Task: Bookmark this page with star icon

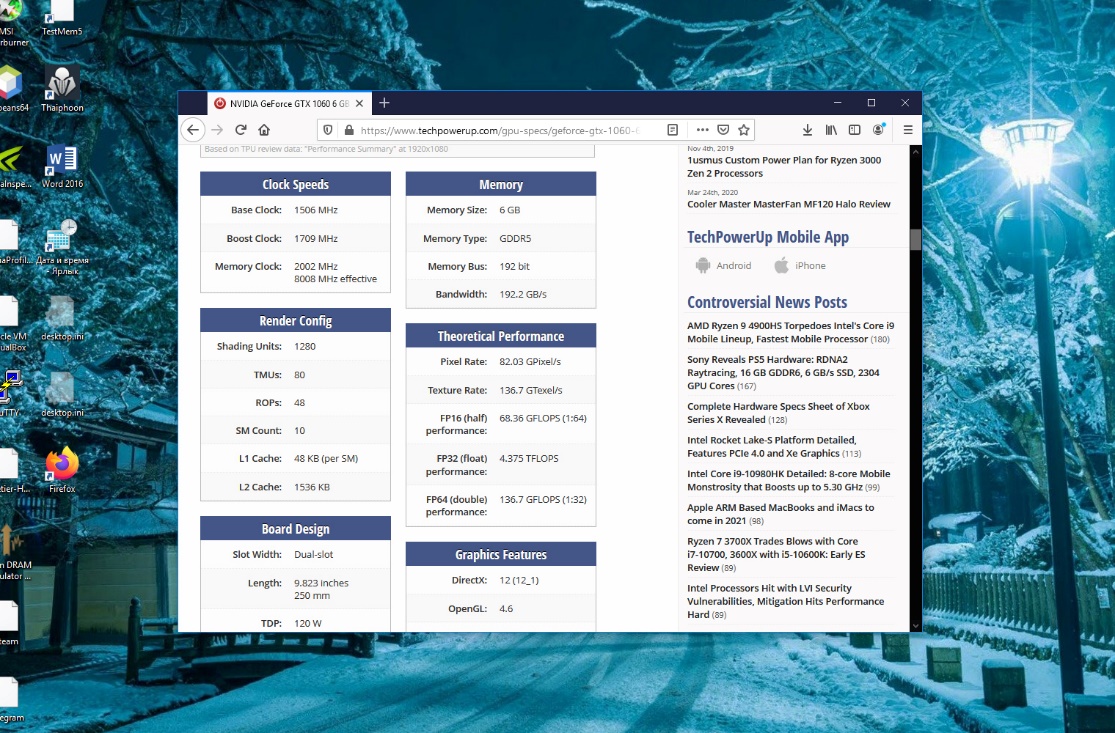Action: (744, 130)
